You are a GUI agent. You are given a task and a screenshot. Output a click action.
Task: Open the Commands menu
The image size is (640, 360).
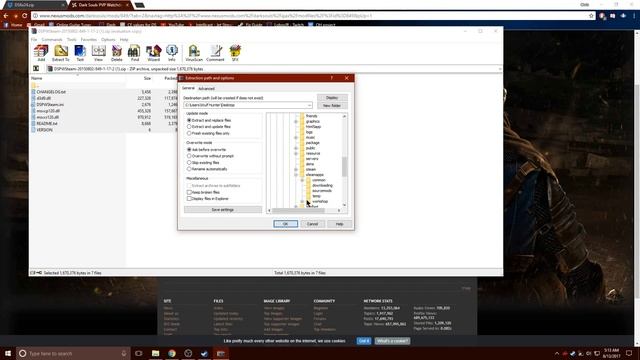tap(52, 40)
